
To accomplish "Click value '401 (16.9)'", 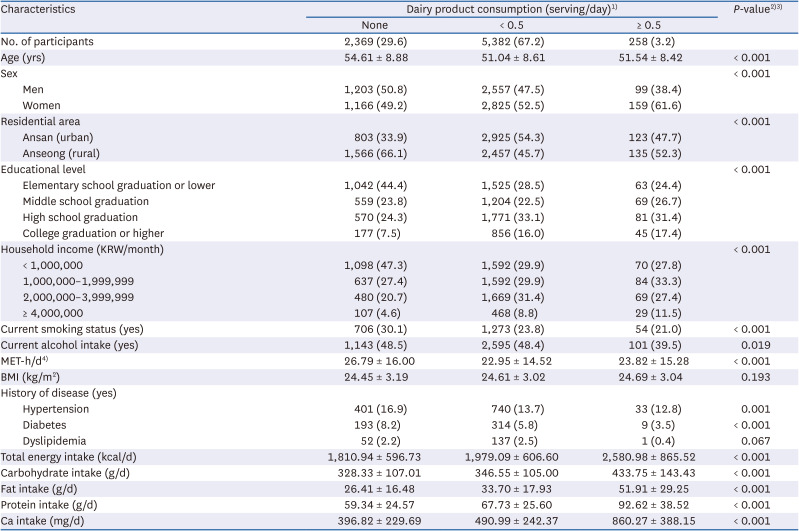I will [x=381, y=409].
